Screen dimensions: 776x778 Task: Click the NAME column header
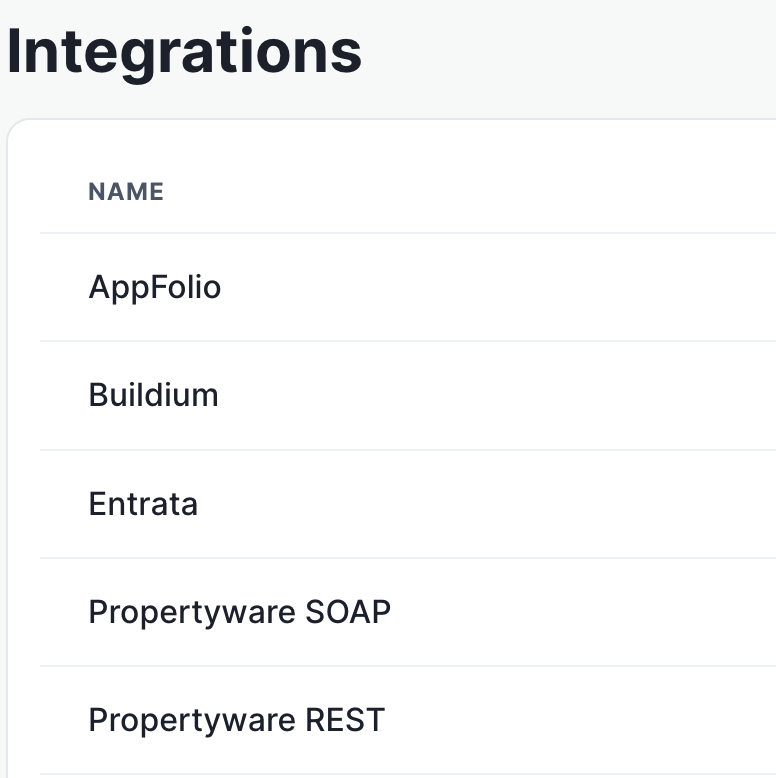126,192
